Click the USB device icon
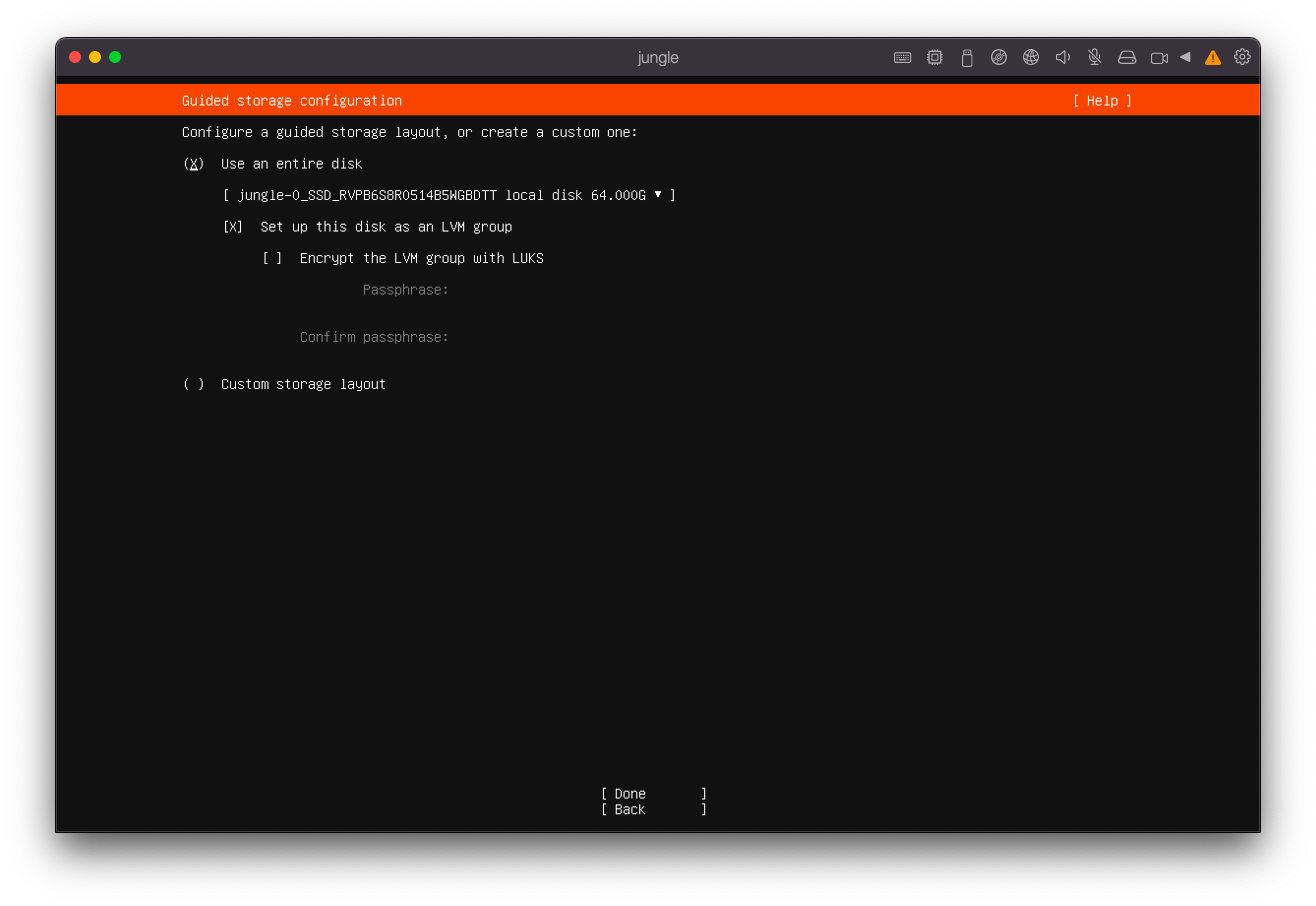 [x=967, y=58]
